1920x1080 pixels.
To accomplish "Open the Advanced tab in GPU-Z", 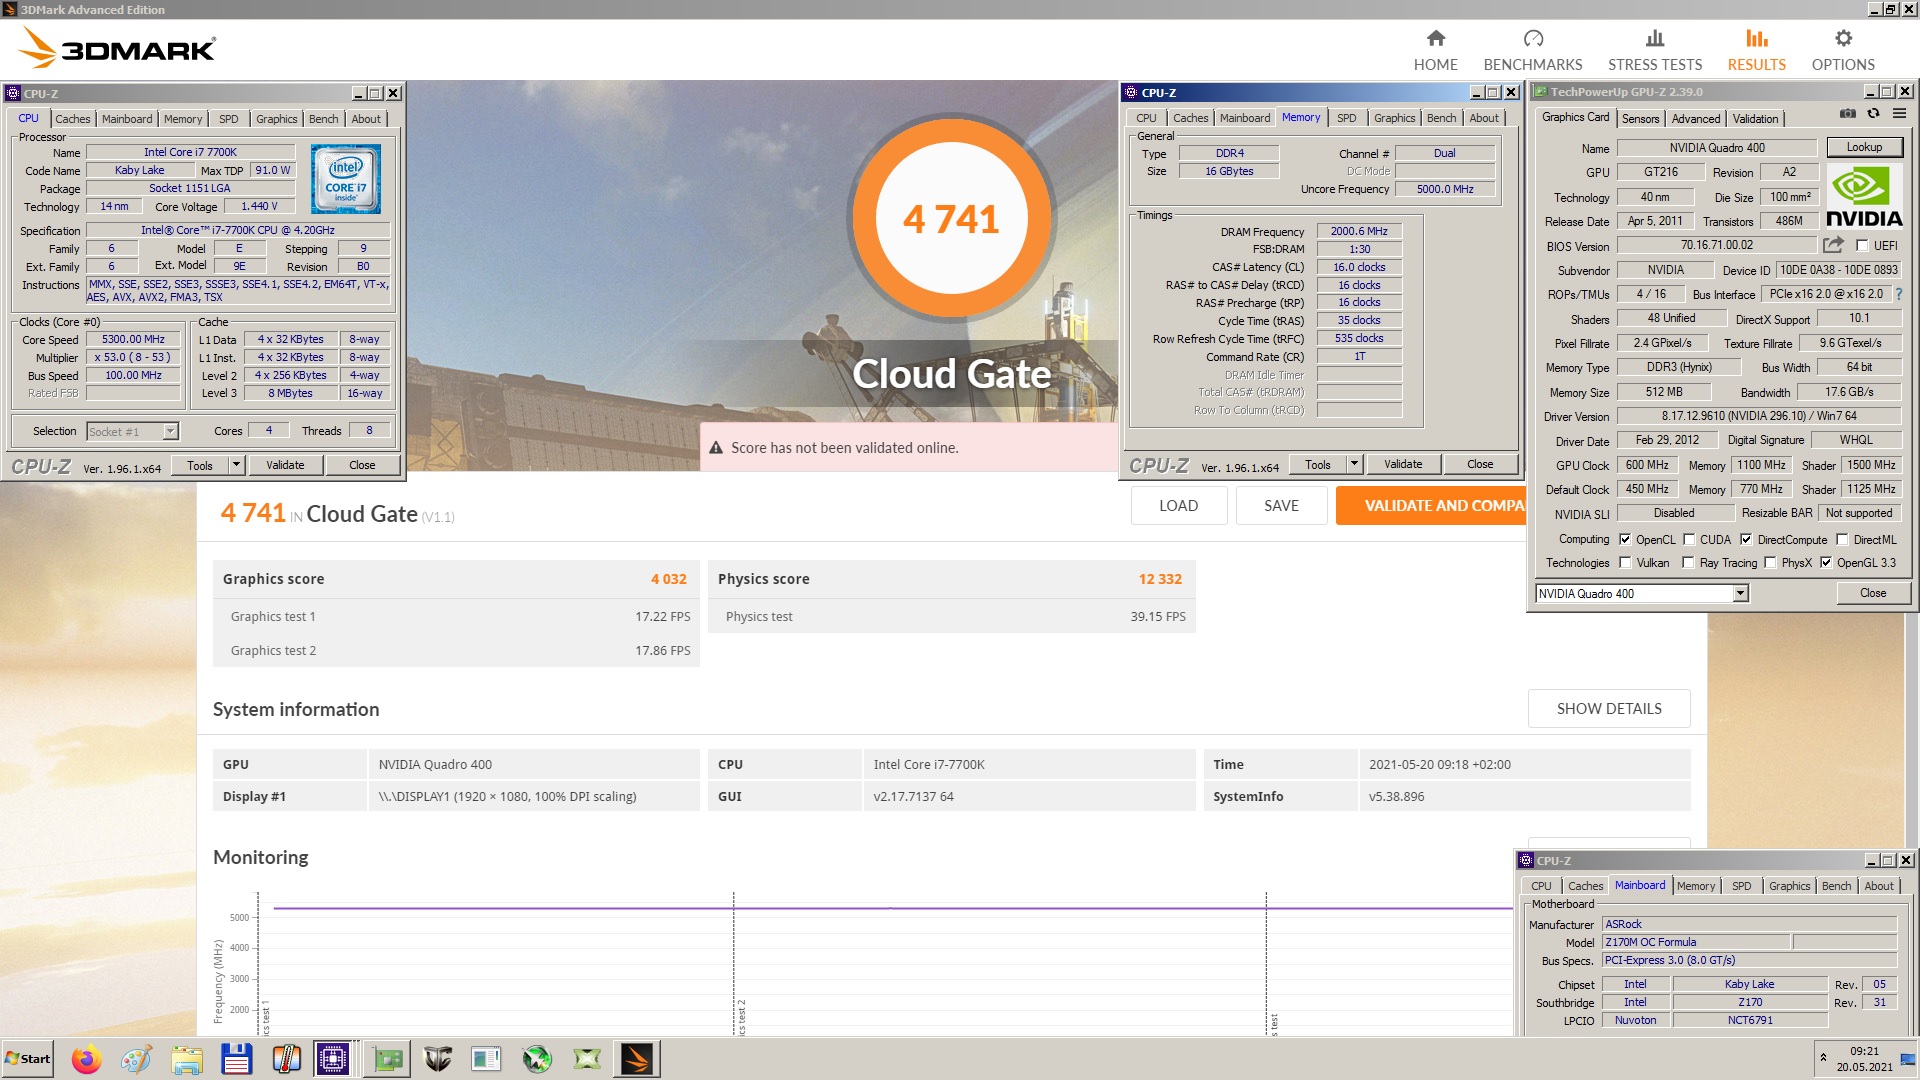I will [1696, 118].
